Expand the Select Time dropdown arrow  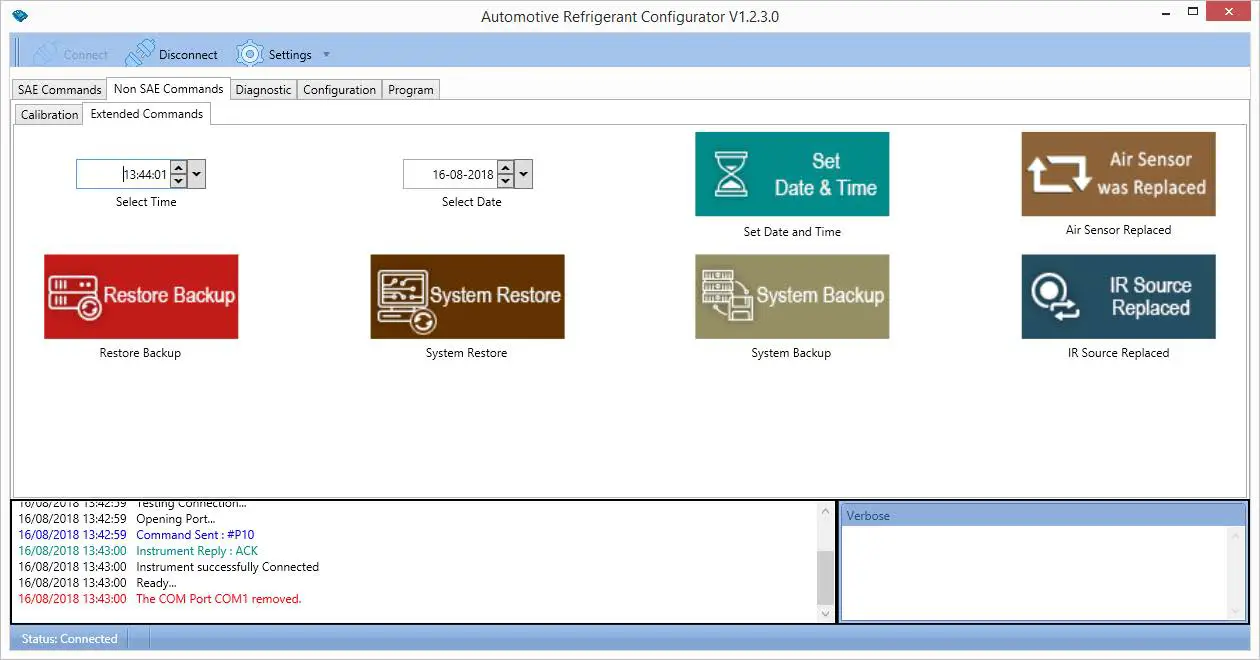pos(196,173)
